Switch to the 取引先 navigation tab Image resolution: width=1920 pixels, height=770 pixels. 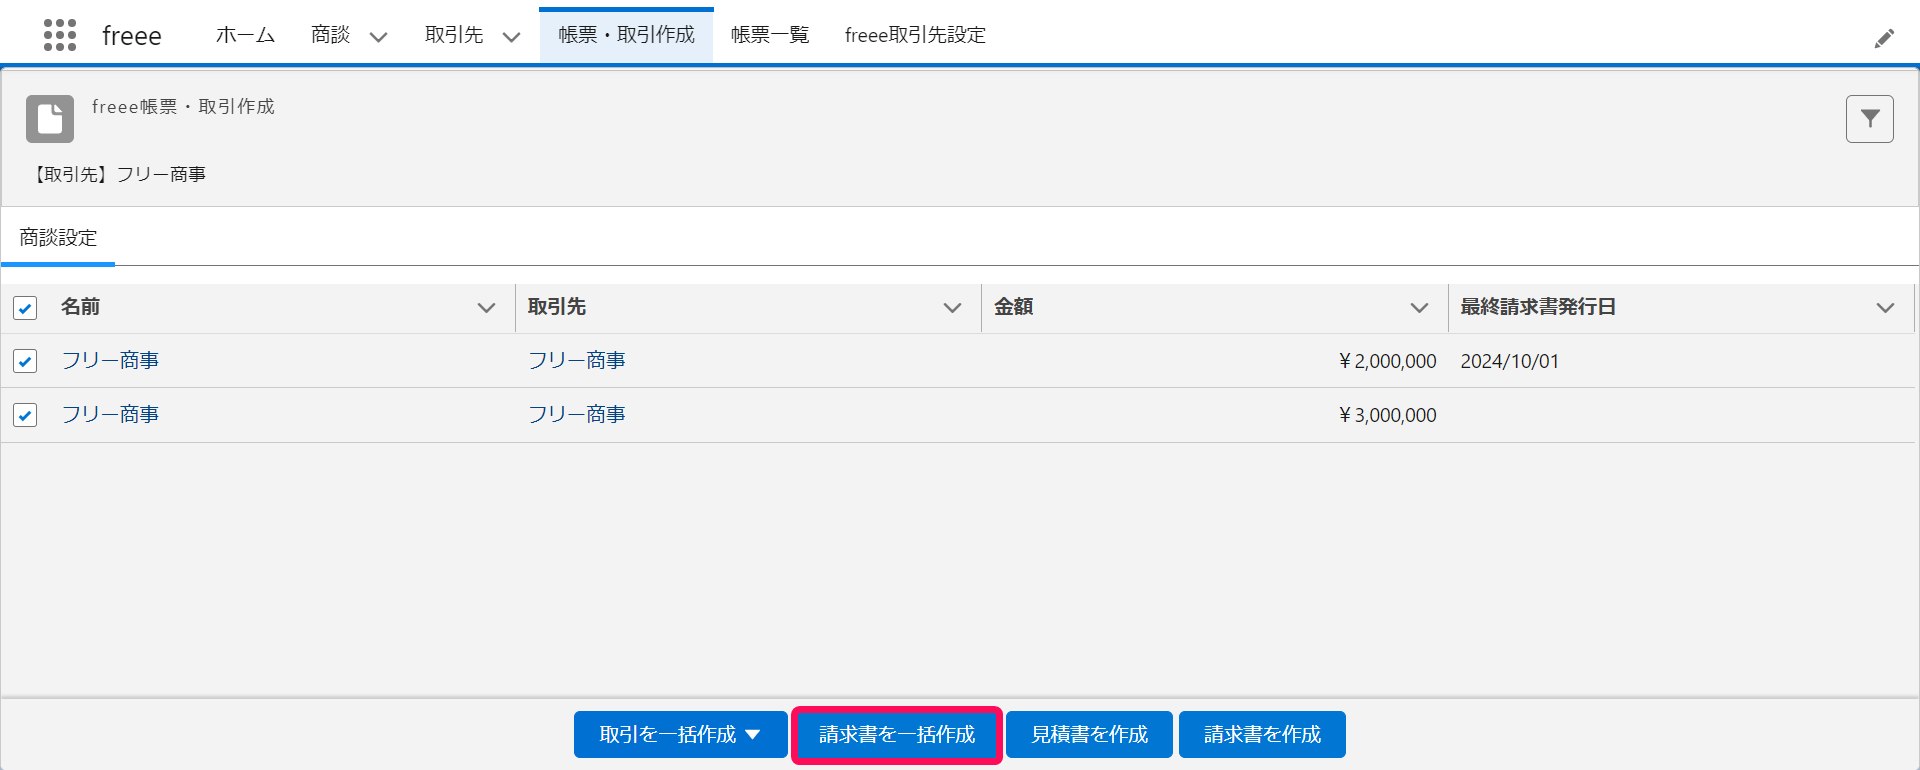(x=454, y=35)
